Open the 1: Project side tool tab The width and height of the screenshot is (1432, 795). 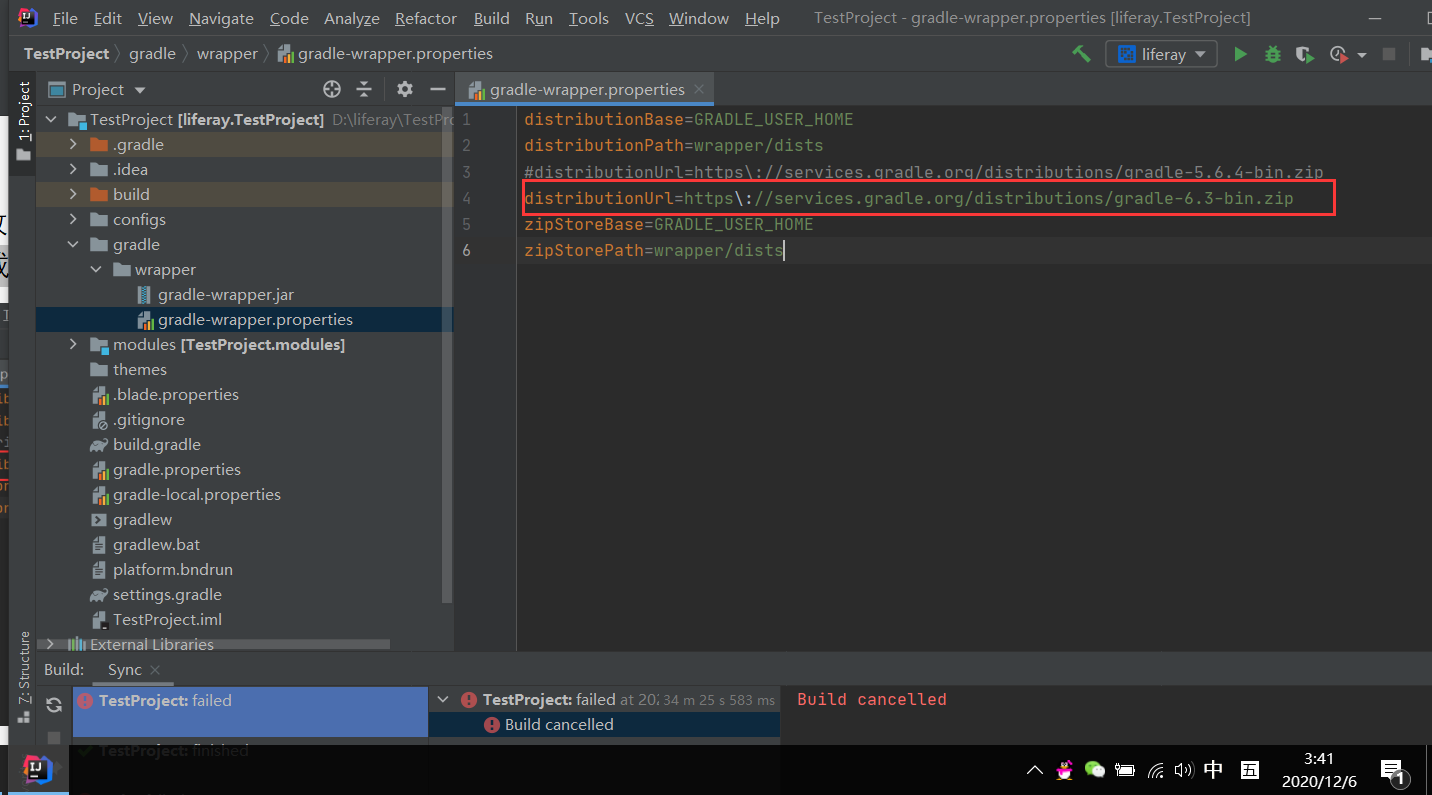[24, 121]
